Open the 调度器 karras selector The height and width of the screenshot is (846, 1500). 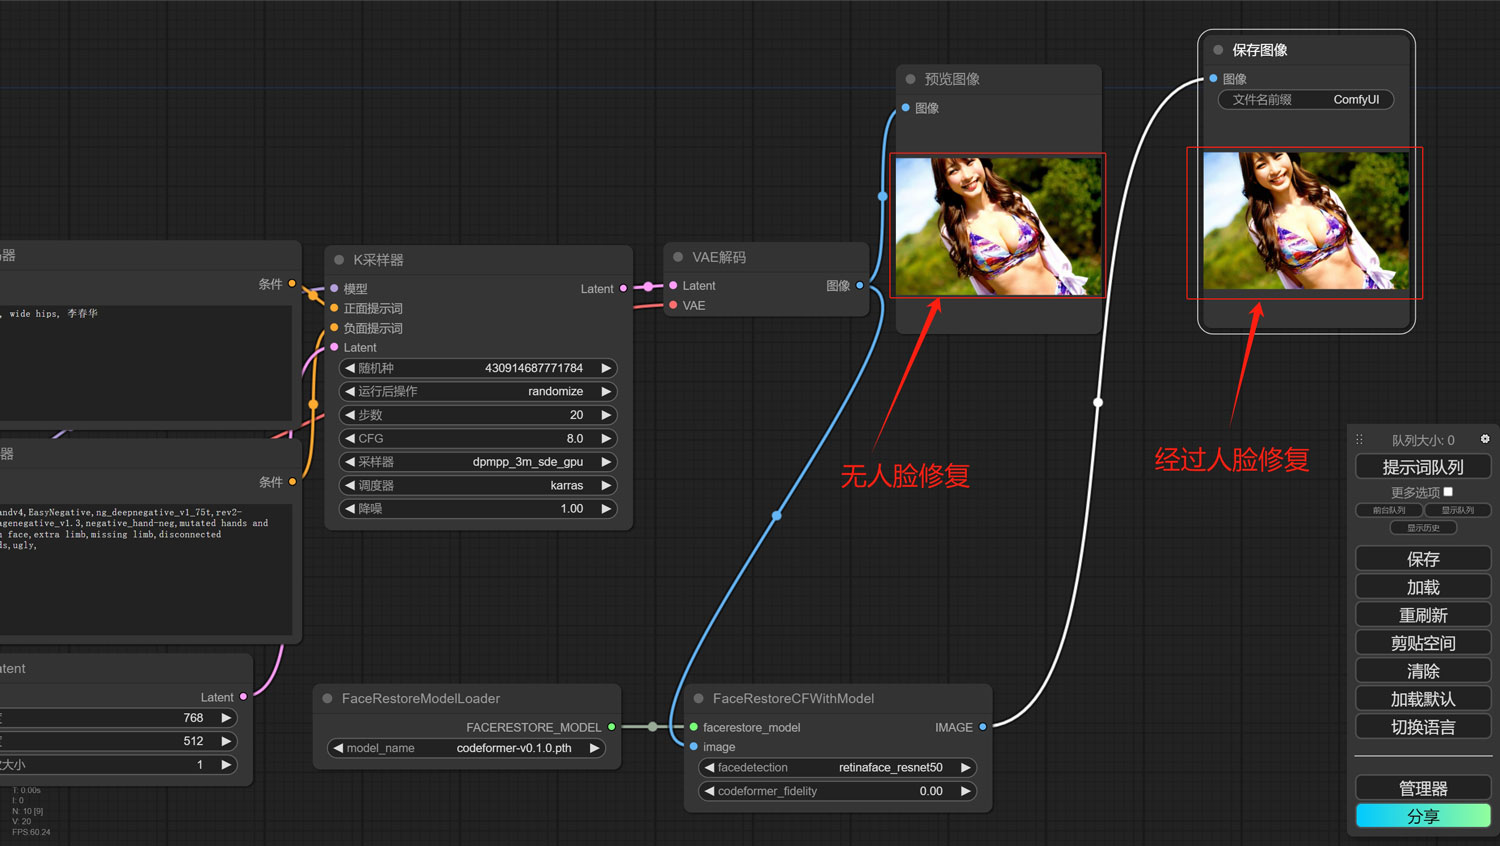click(x=478, y=486)
